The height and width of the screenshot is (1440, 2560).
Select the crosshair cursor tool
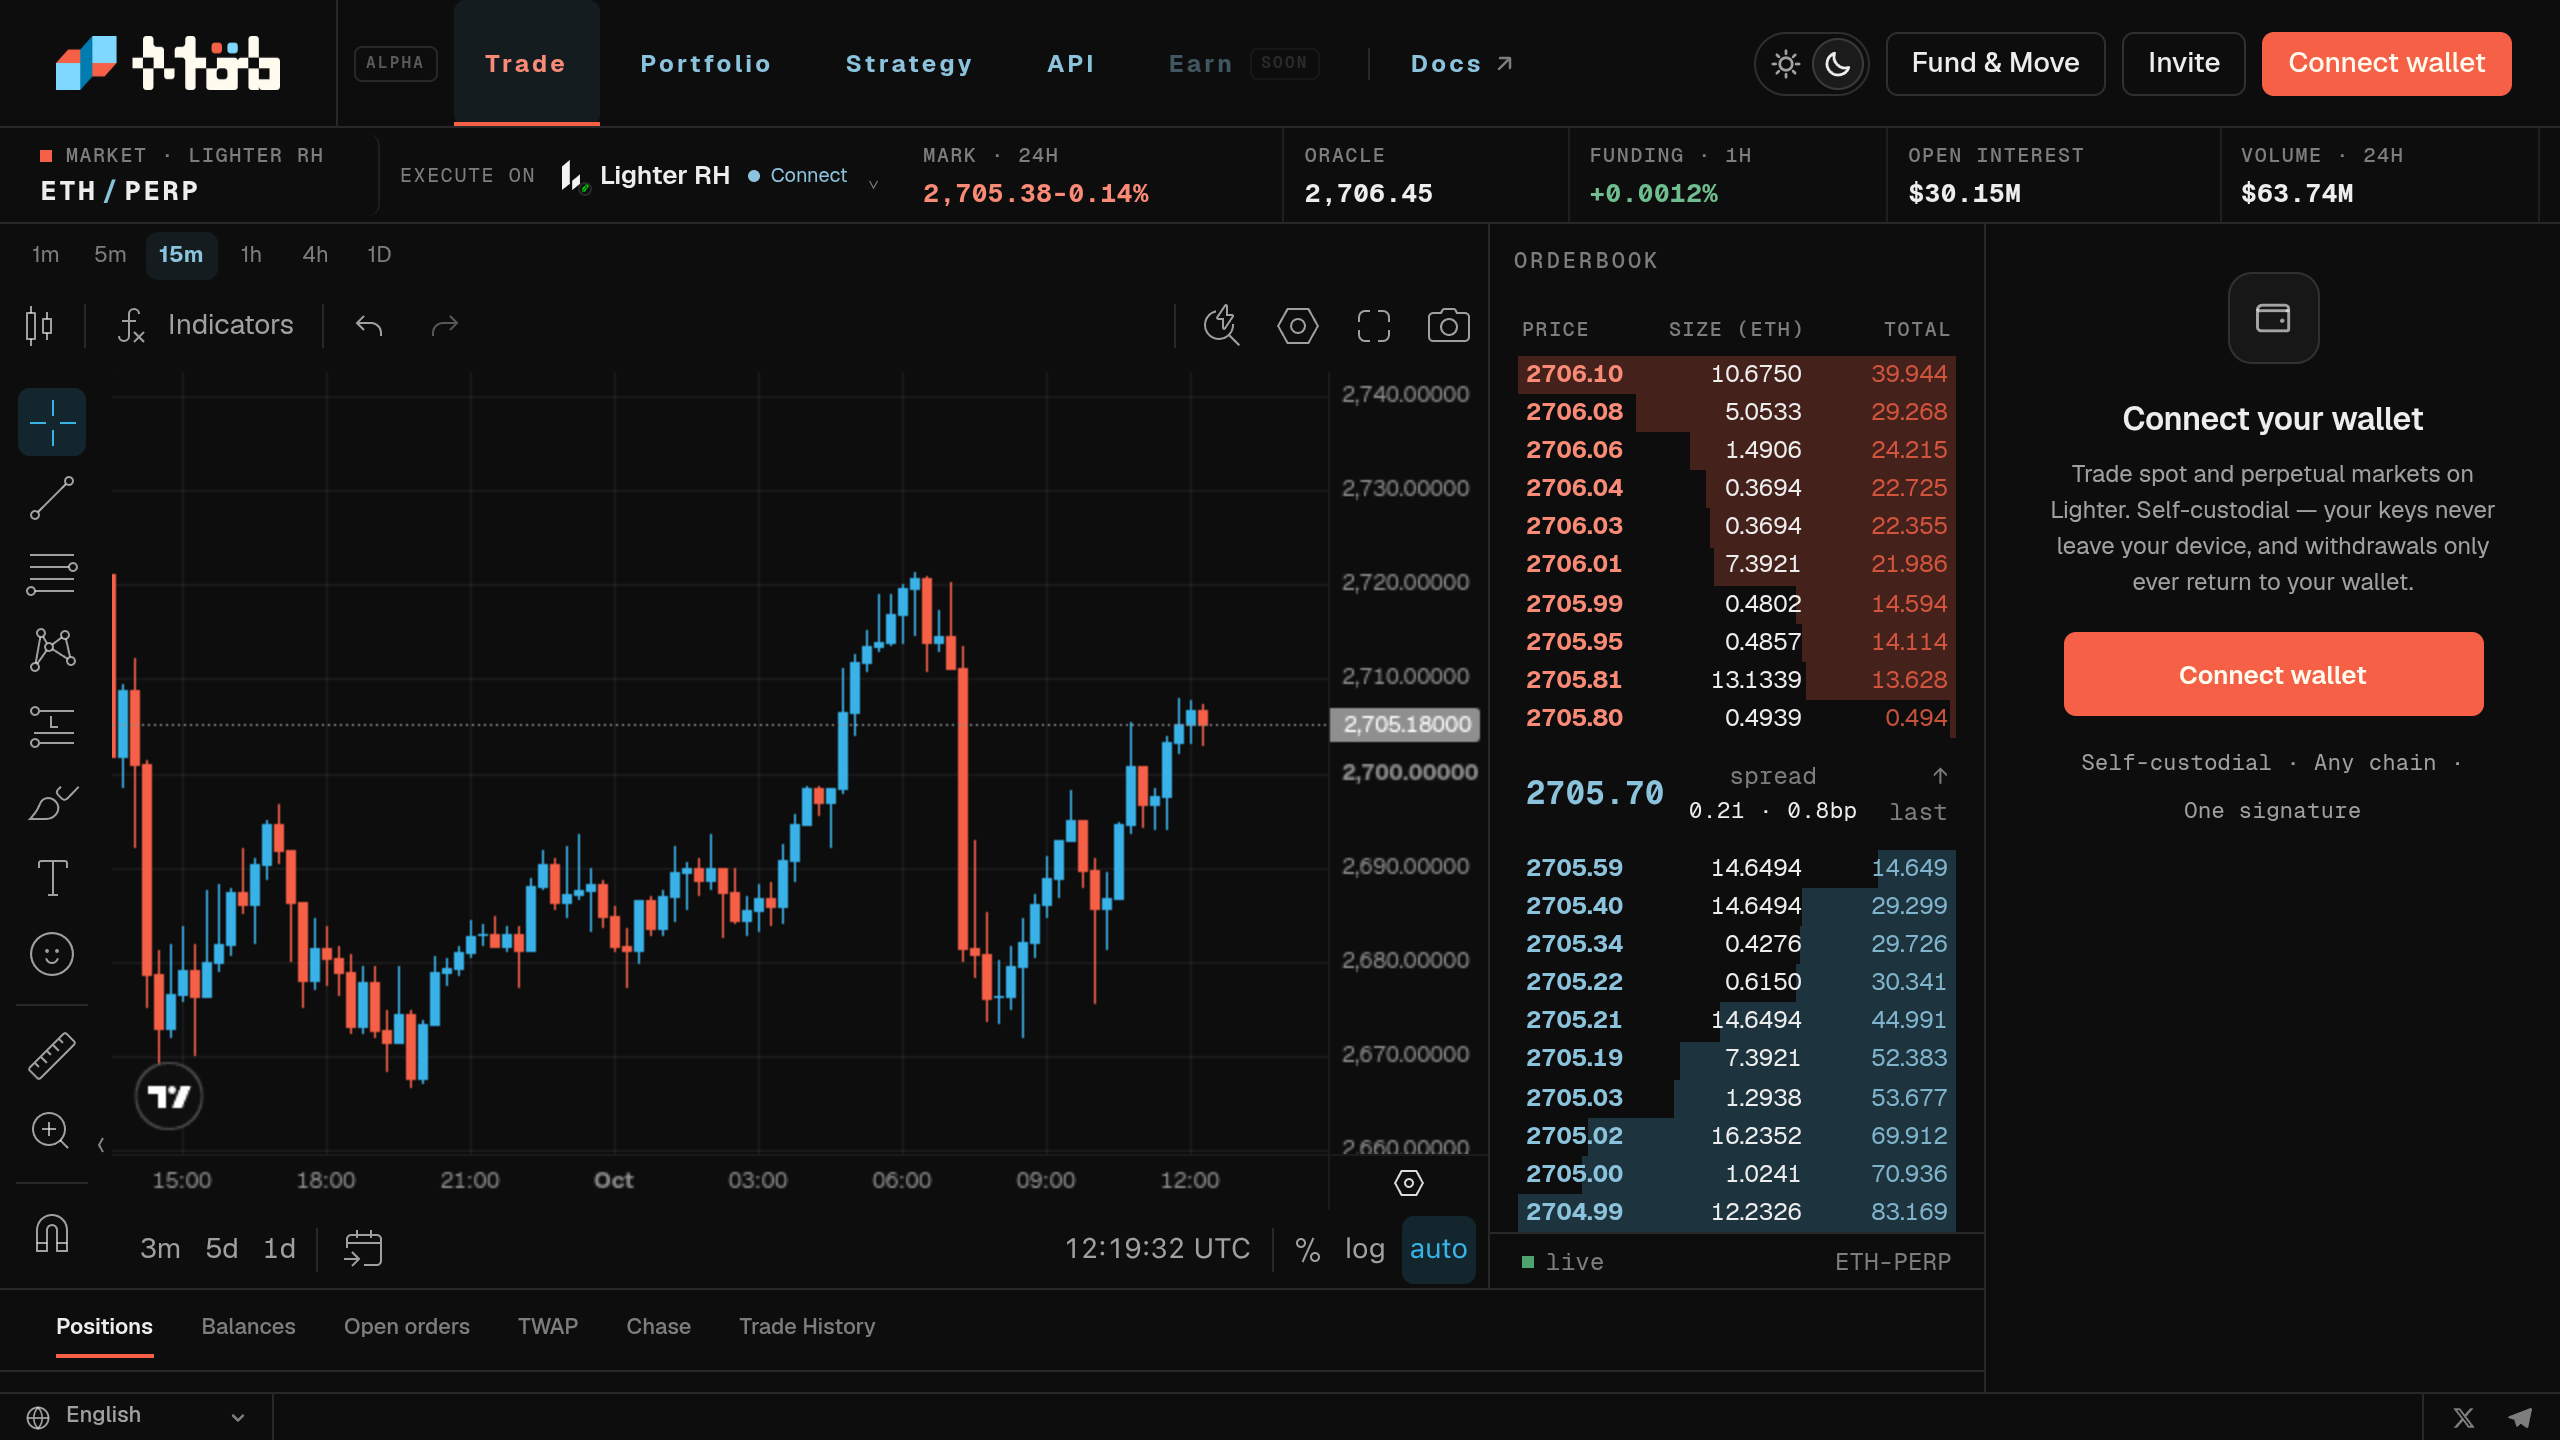pos(52,422)
